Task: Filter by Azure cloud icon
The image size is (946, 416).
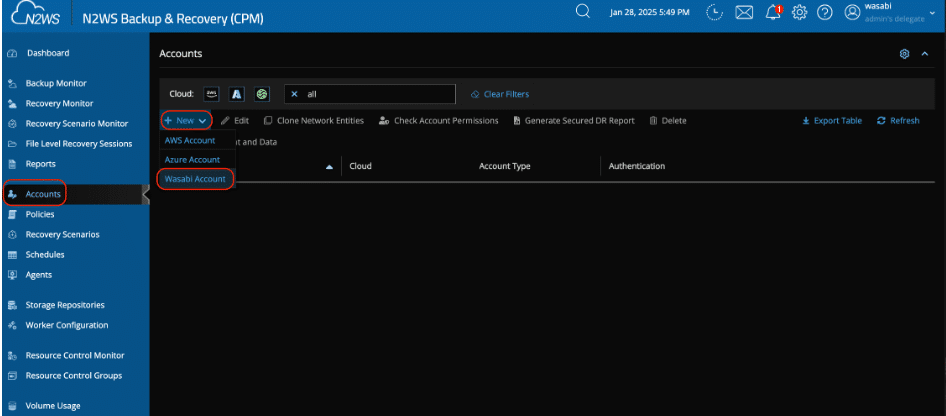Action: pos(236,94)
